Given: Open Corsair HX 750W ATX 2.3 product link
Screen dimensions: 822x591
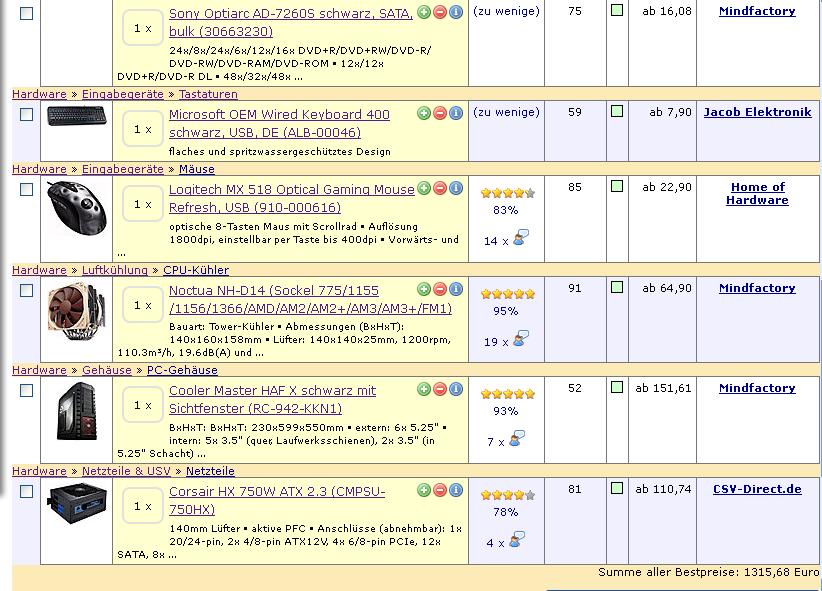Looking at the screenshot, I should pyautogui.click(x=277, y=500).
